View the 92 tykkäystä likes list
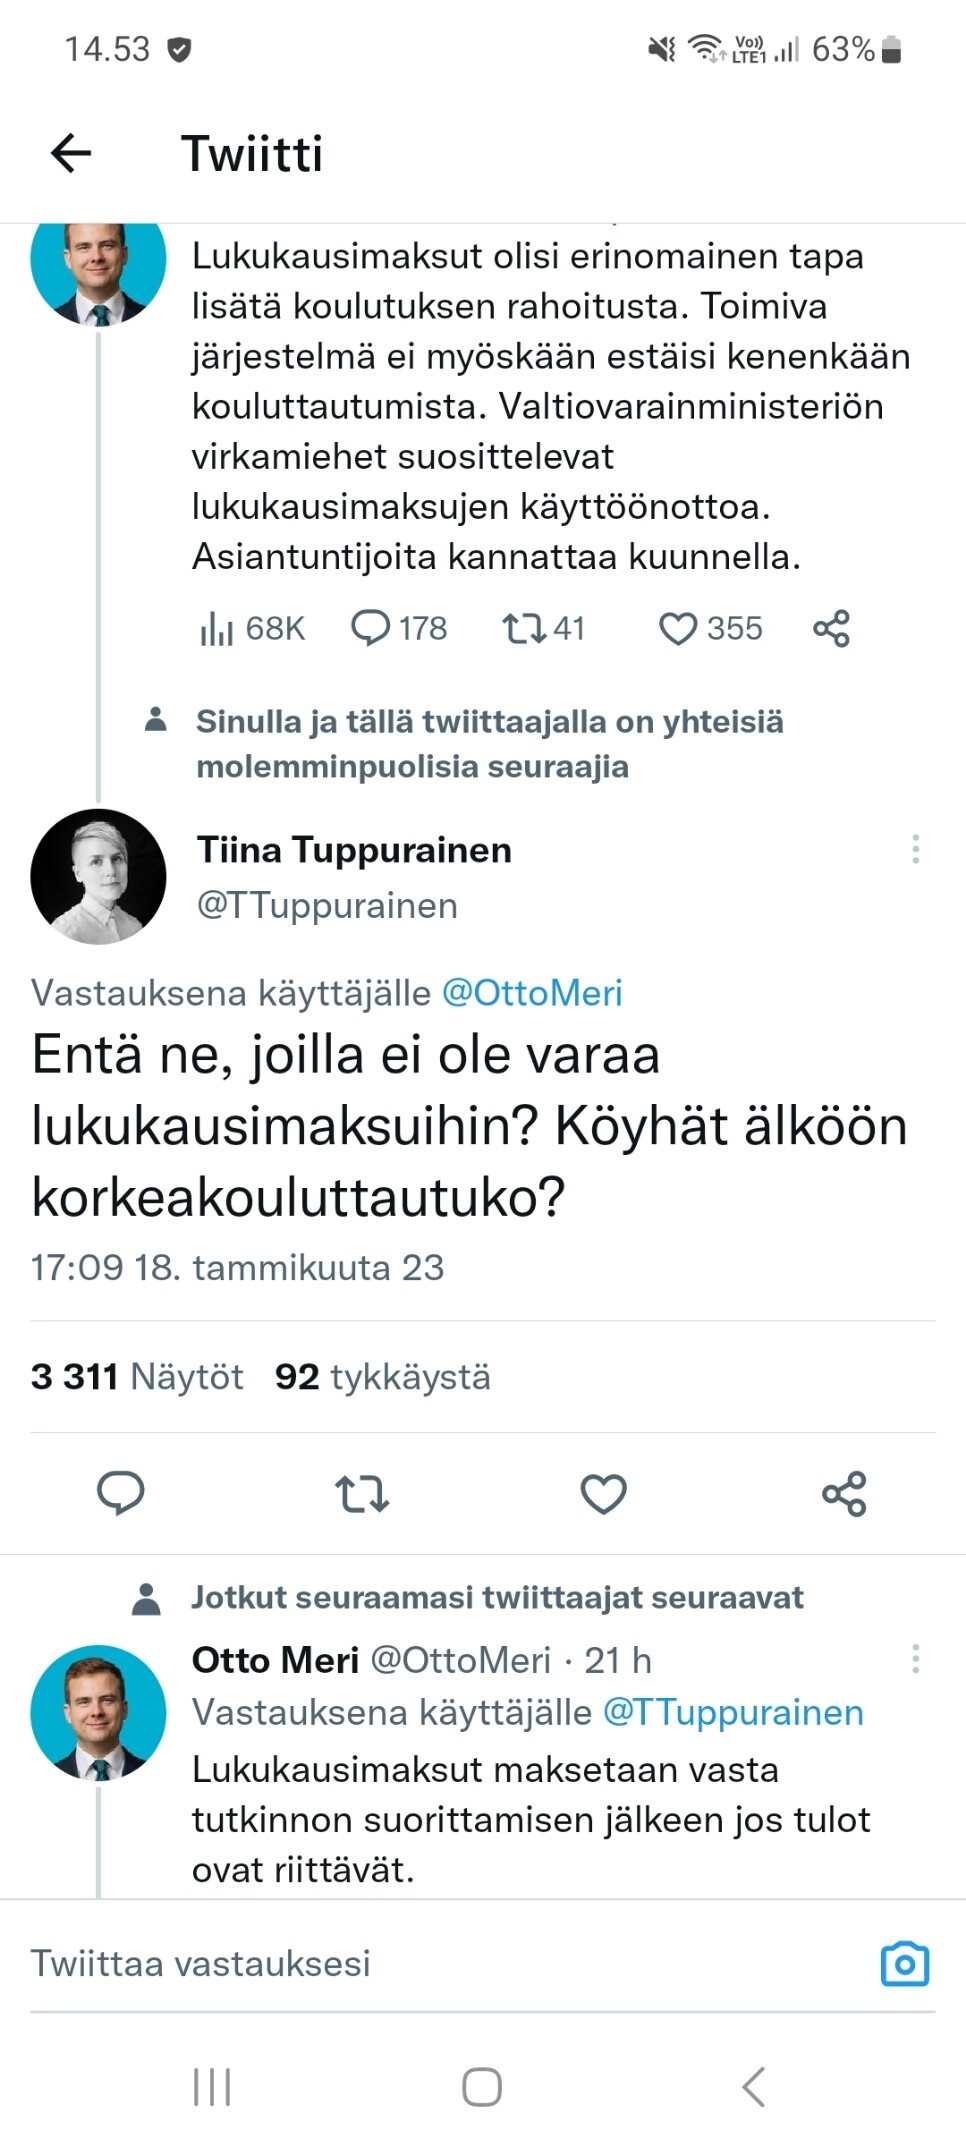This screenshot has width=966, height=2147. (x=383, y=1377)
